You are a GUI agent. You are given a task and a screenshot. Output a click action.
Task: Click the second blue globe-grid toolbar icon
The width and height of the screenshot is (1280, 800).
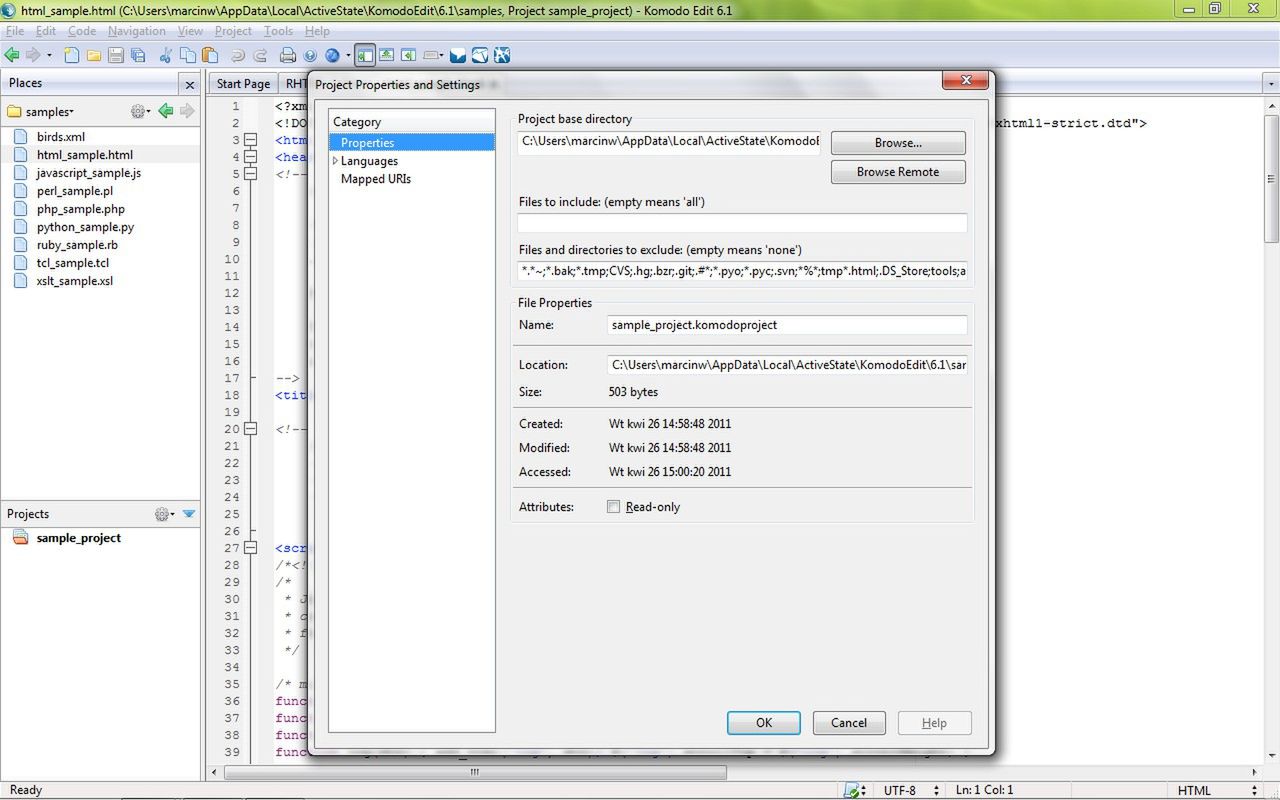coord(480,55)
